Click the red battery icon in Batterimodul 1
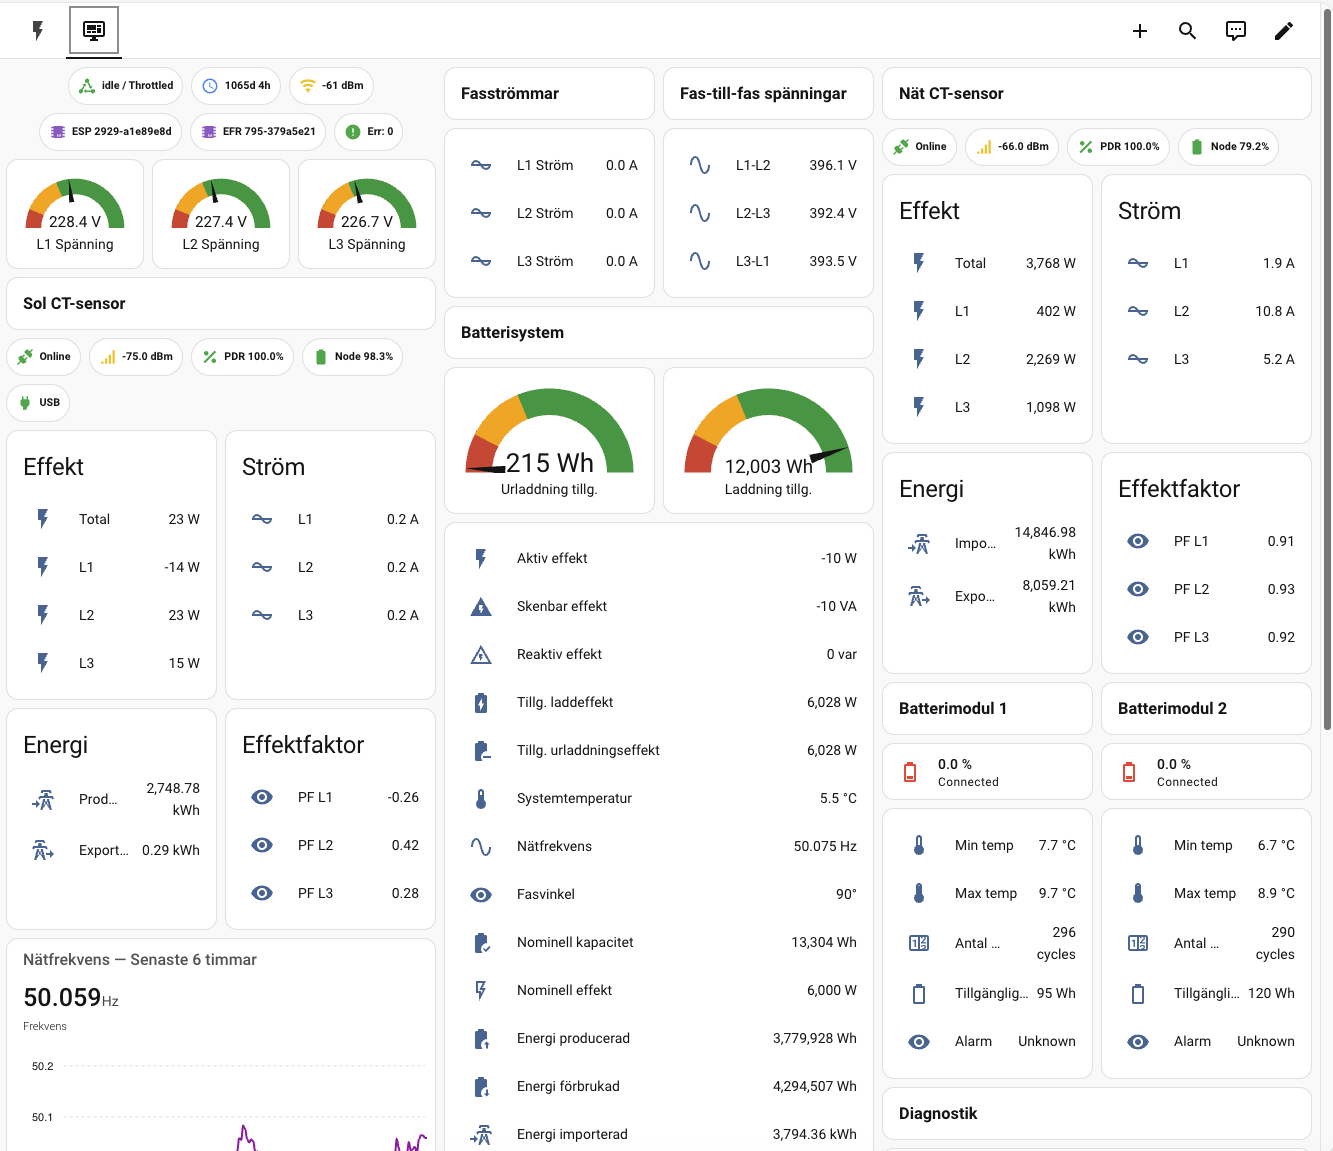This screenshot has width=1333, height=1151. point(910,772)
